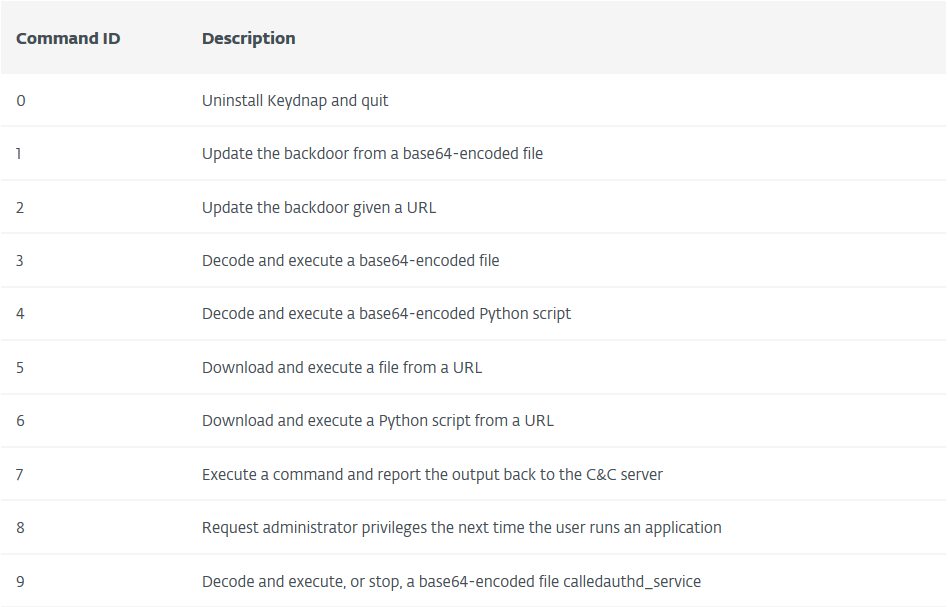Screen dimensions: 948x607
Task: Click the Description column header
Action: 248,39
